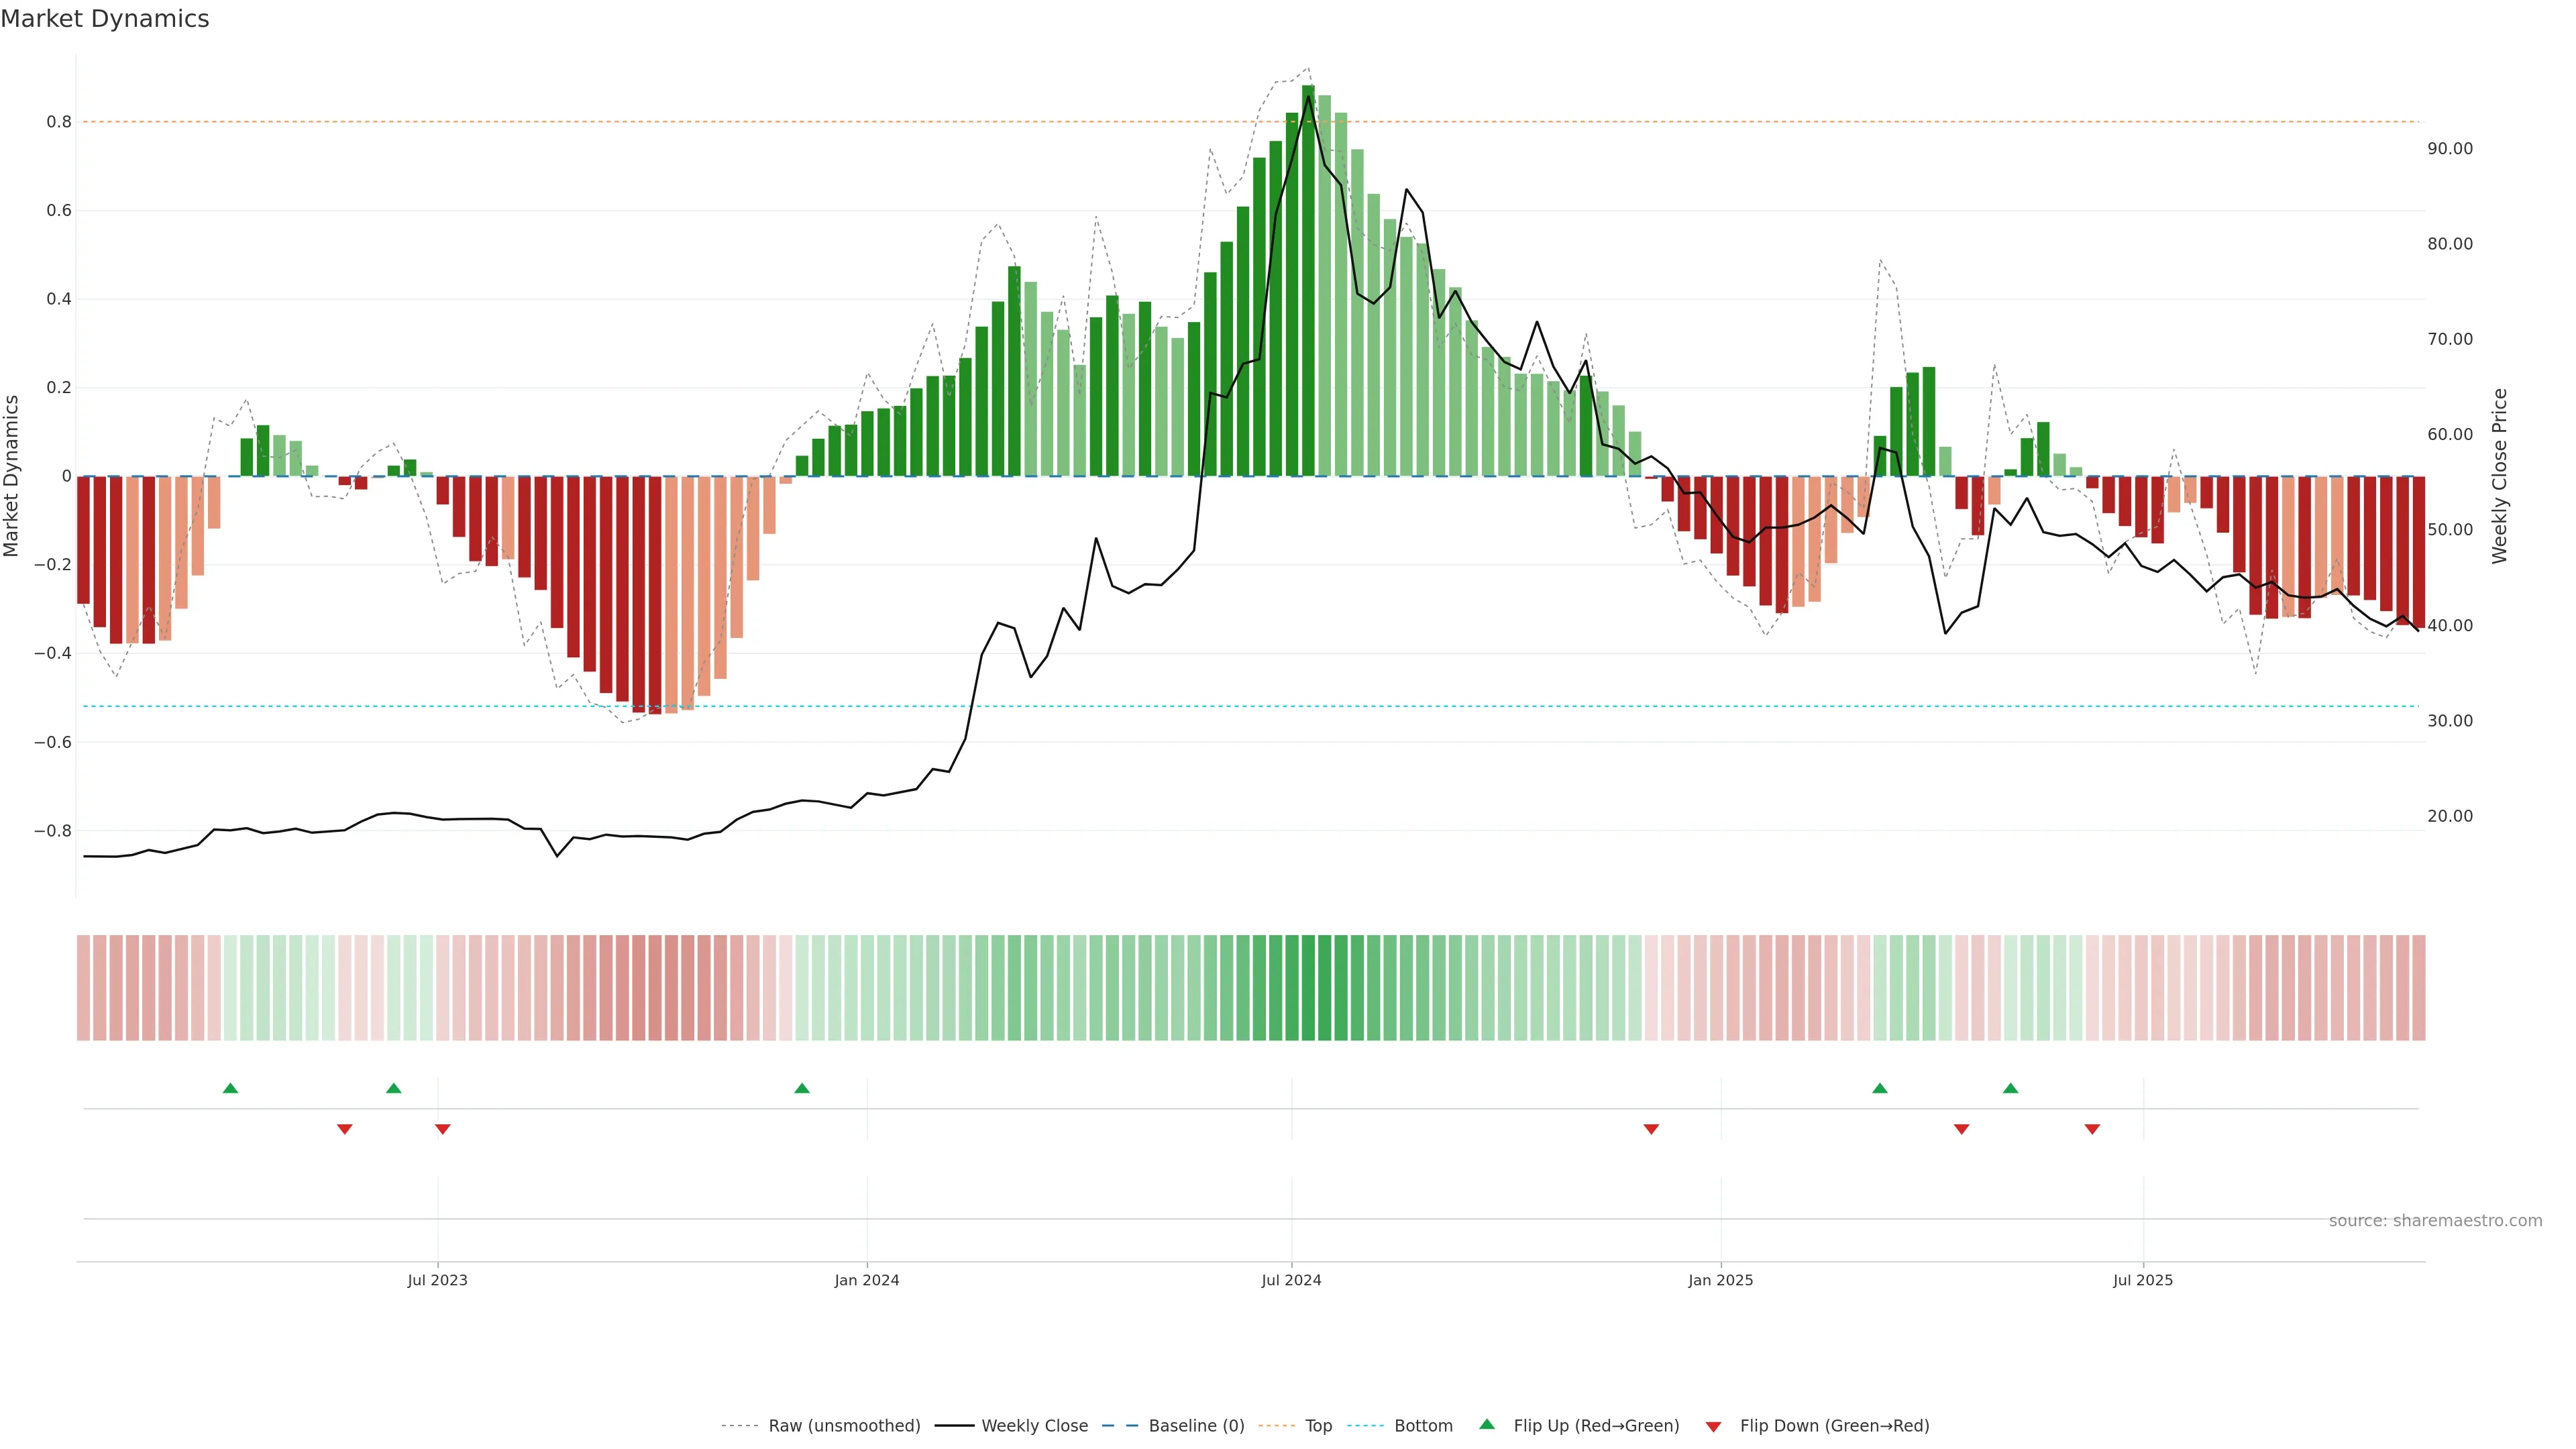Click the darkest green heat strip cell
This screenshot has width=2576, height=1449.
(1308, 988)
